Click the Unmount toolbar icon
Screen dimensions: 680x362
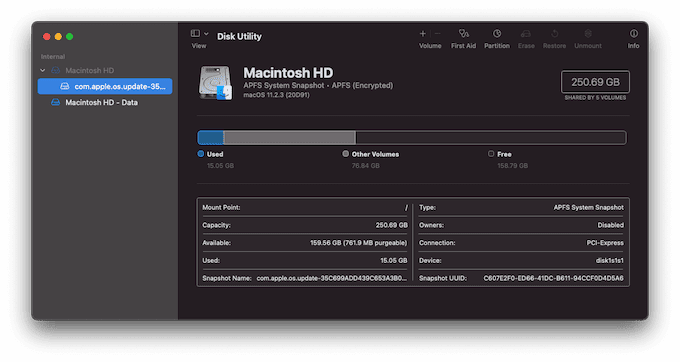588,33
